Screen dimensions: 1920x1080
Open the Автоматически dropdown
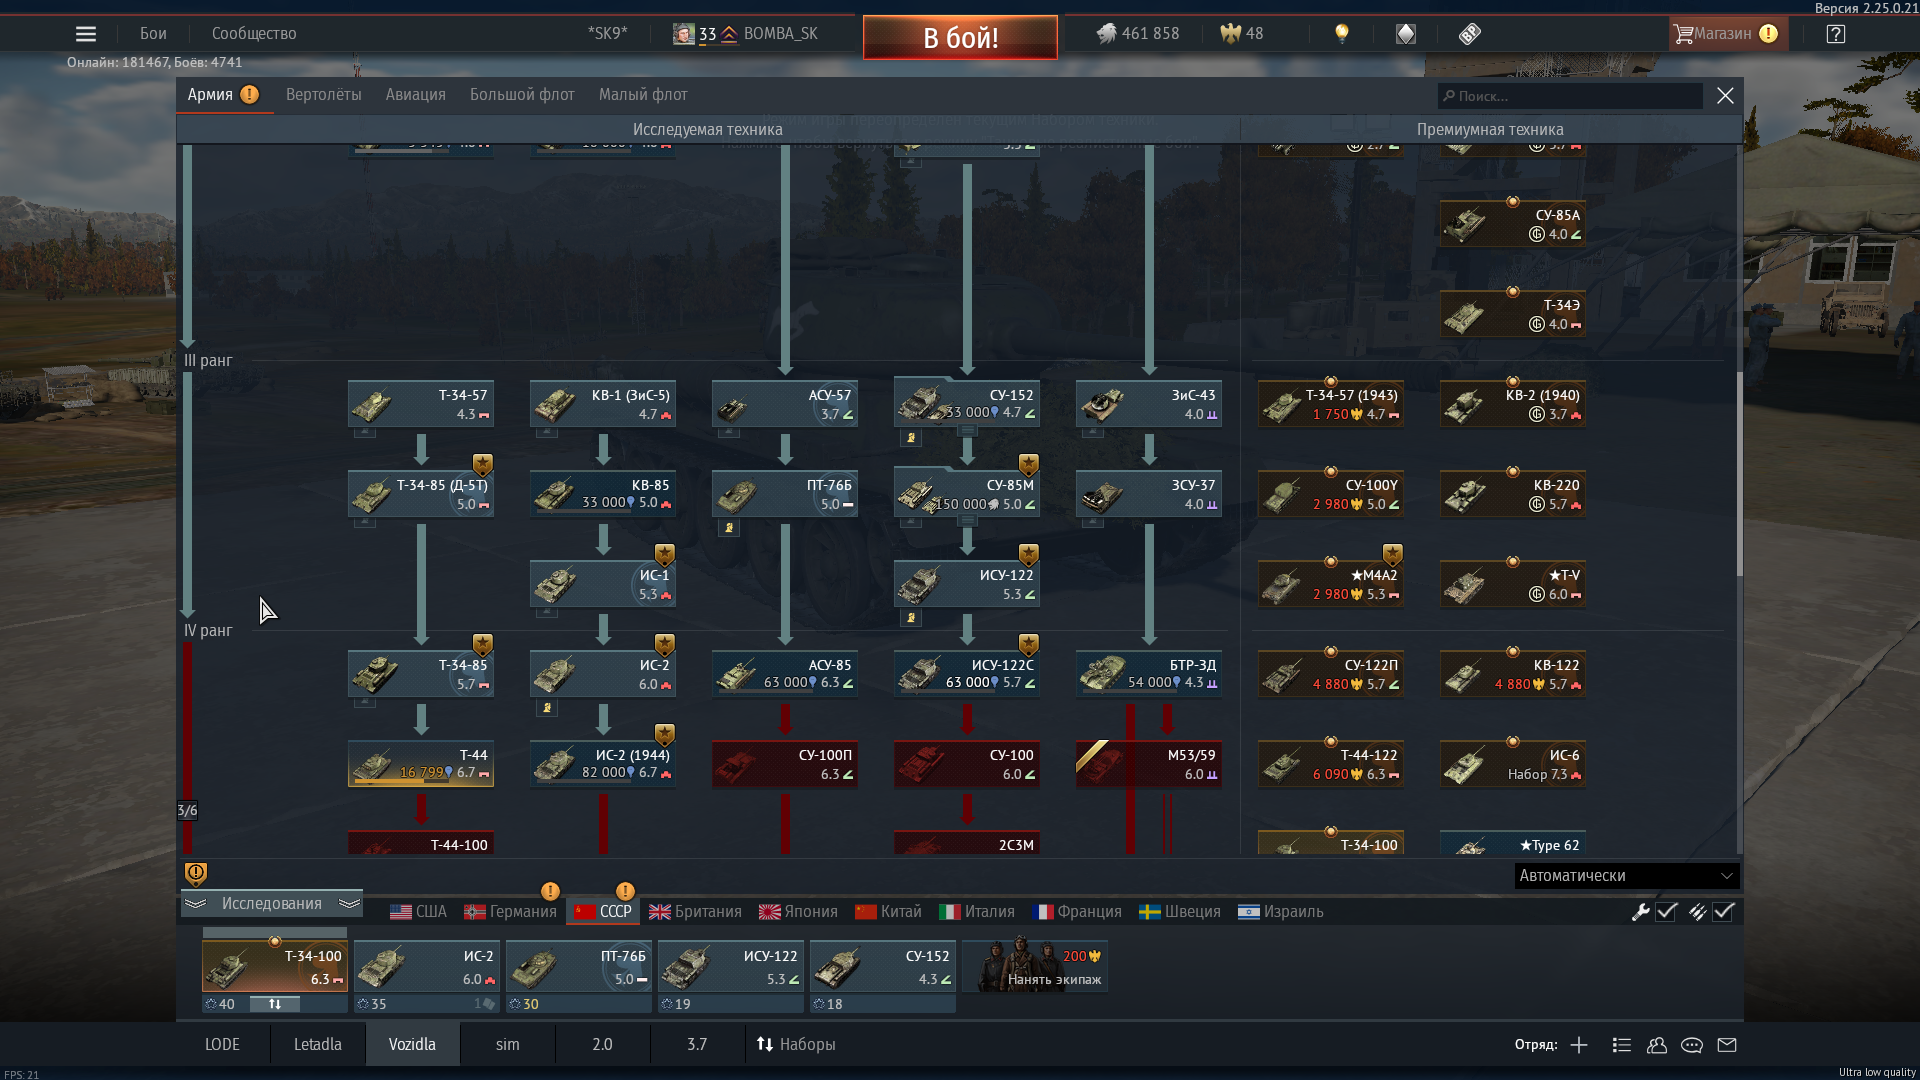(1627, 876)
